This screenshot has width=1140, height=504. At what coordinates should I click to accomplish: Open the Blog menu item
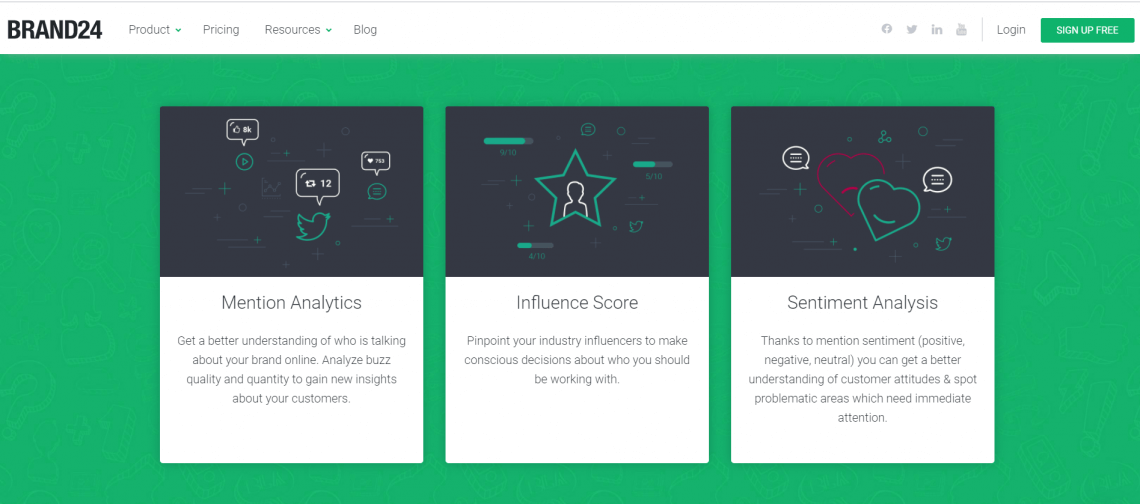tap(365, 30)
